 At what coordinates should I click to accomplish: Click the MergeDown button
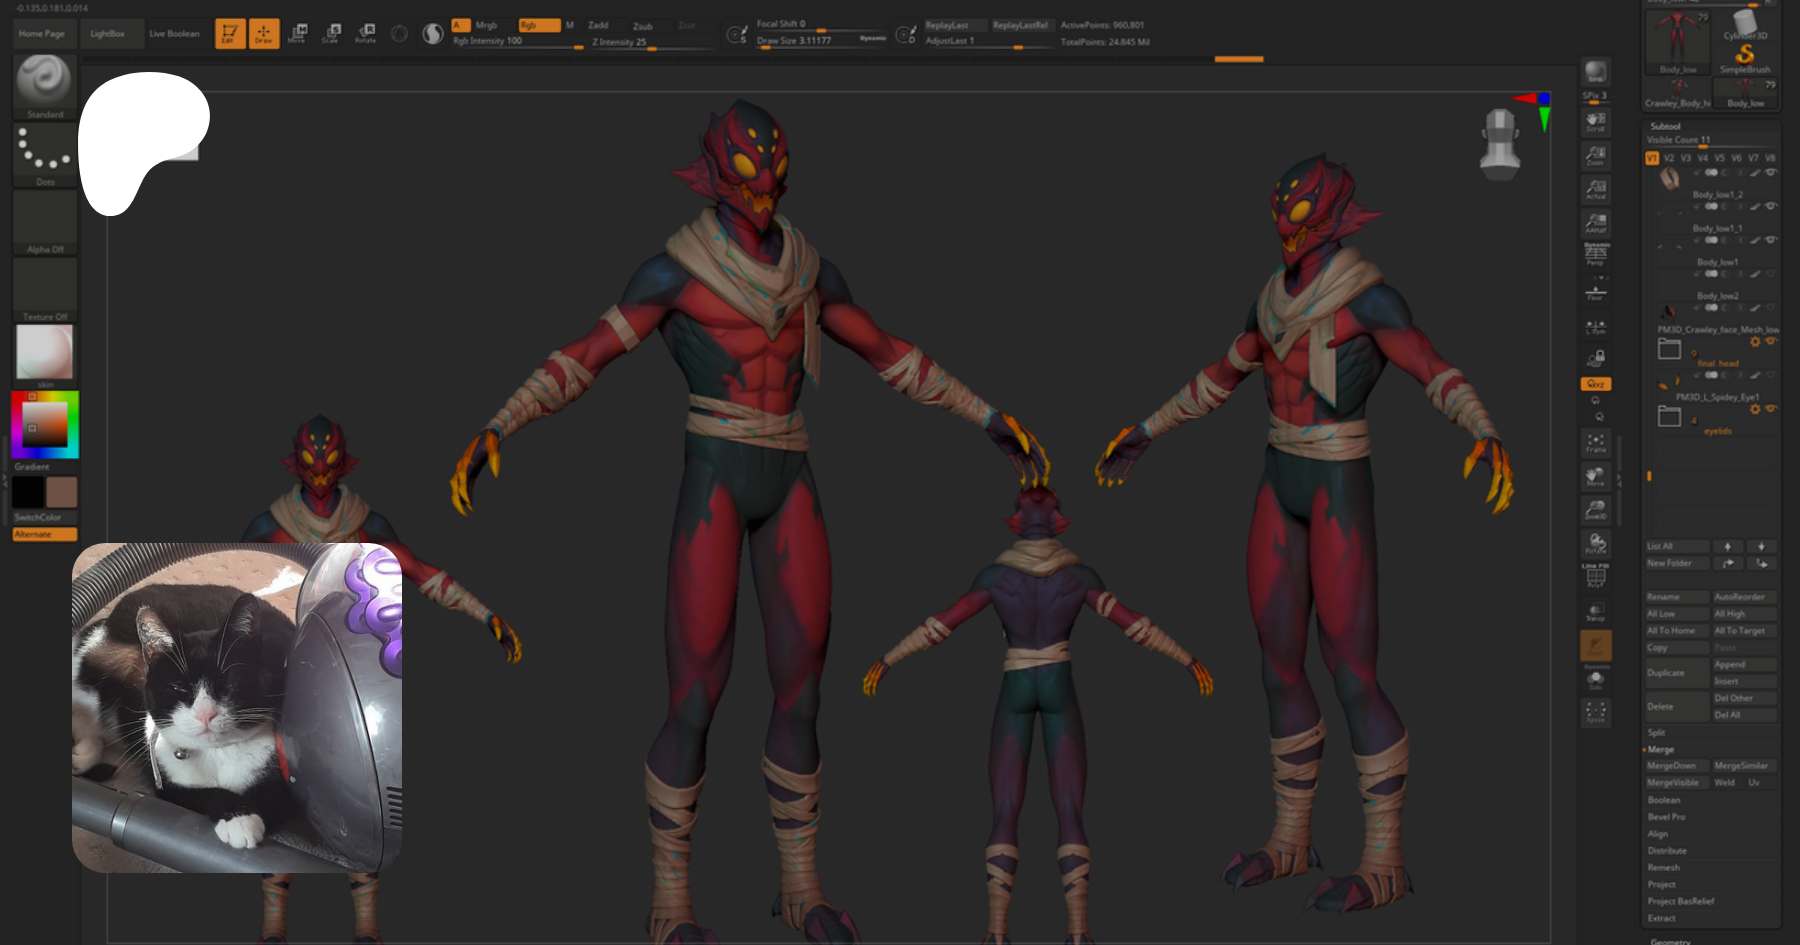1671,766
